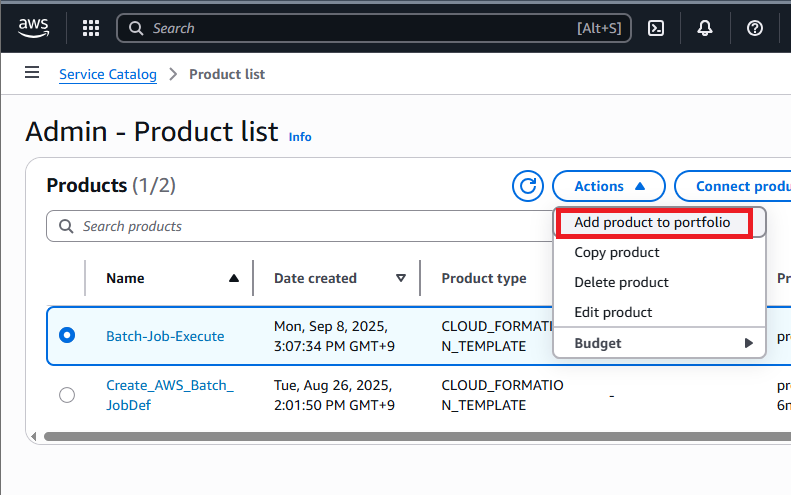Viewport: 791px width, 495px height.
Task: Focus the Search products field
Action: [300, 226]
